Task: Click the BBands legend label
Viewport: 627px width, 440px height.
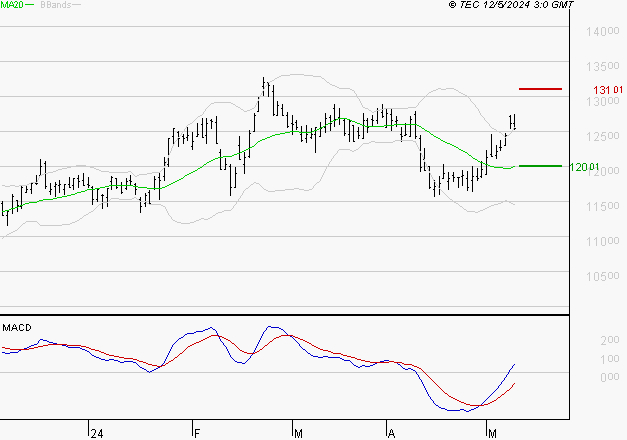Action: pyautogui.click(x=56, y=5)
